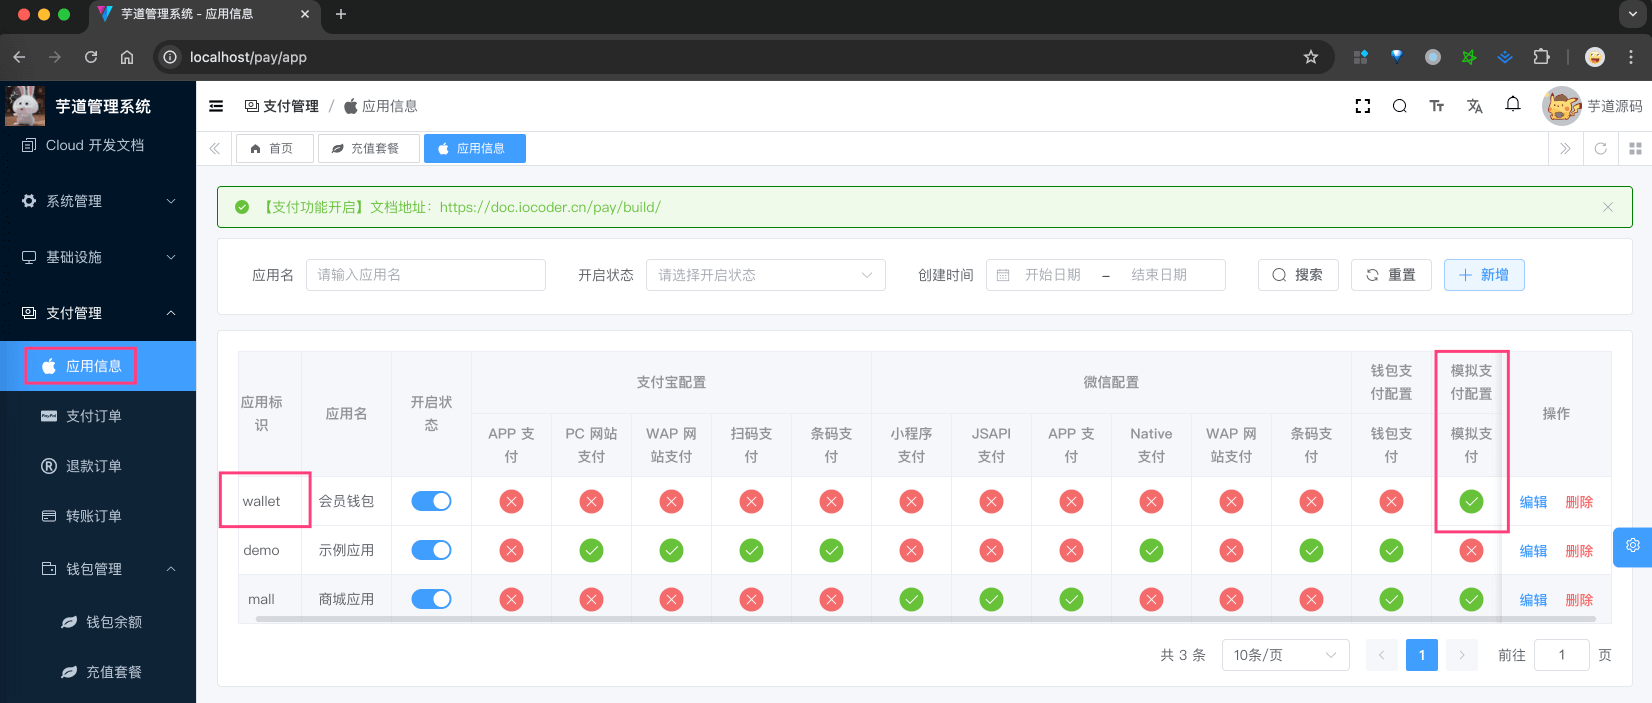
Task: Open the floating settings gear button
Action: click(1632, 546)
